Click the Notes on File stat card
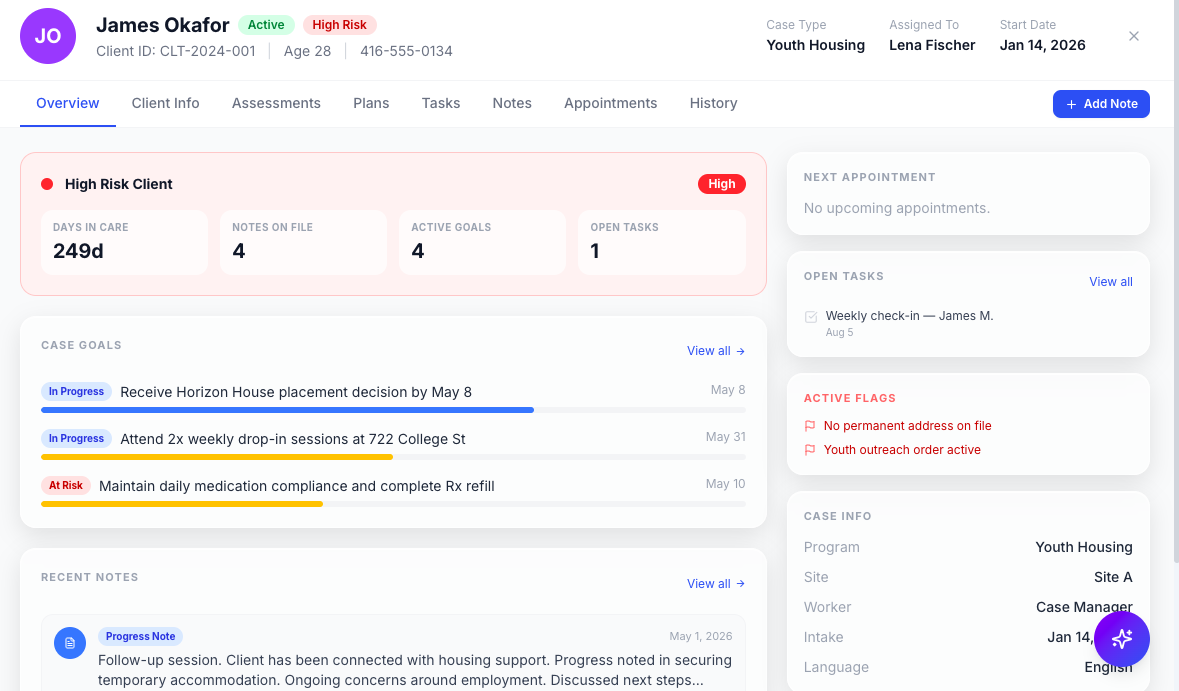 [303, 242]
